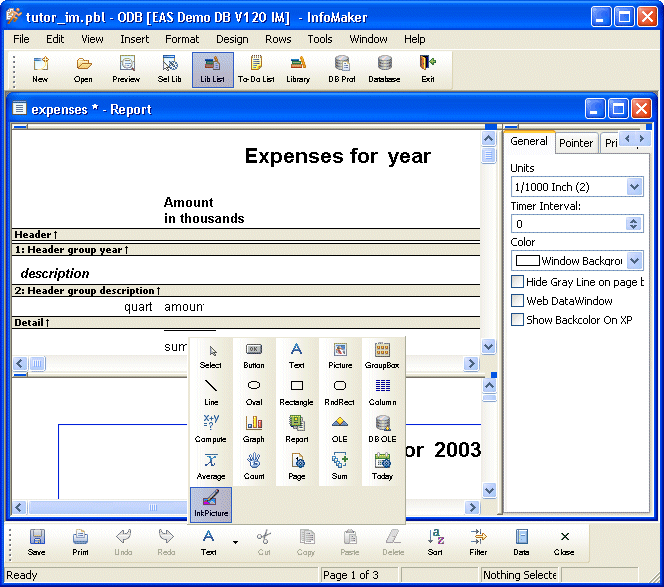The image size is (664, 587).
Task: Launch Preview from the toolbar
Action: pyautogui.click(x=126, y=70)
